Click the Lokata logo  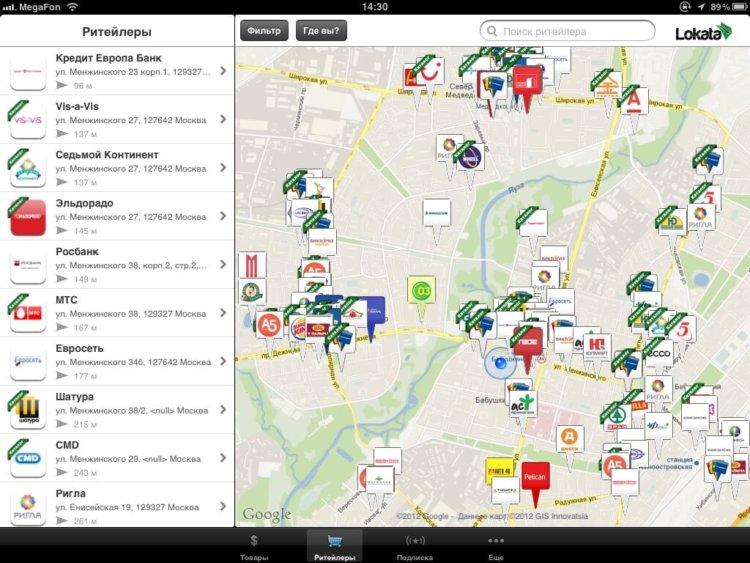(703, 33)
